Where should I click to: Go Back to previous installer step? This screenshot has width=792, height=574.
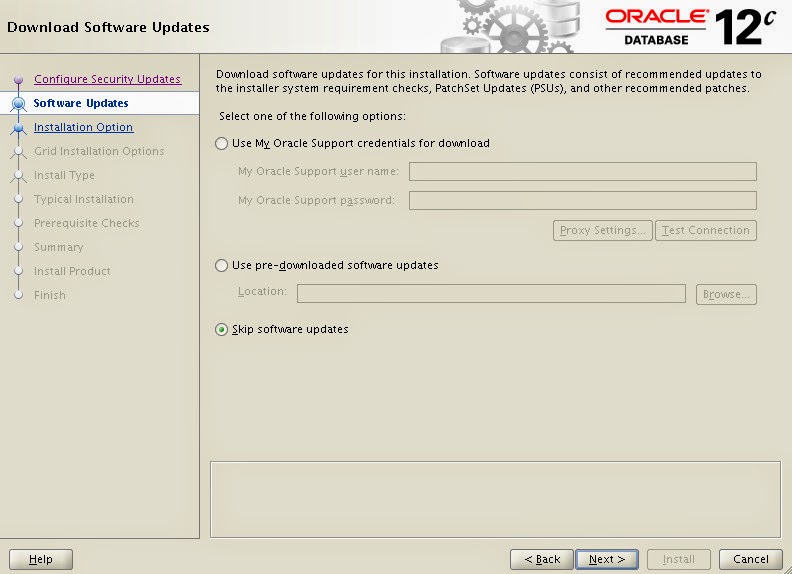click(541, 559)
